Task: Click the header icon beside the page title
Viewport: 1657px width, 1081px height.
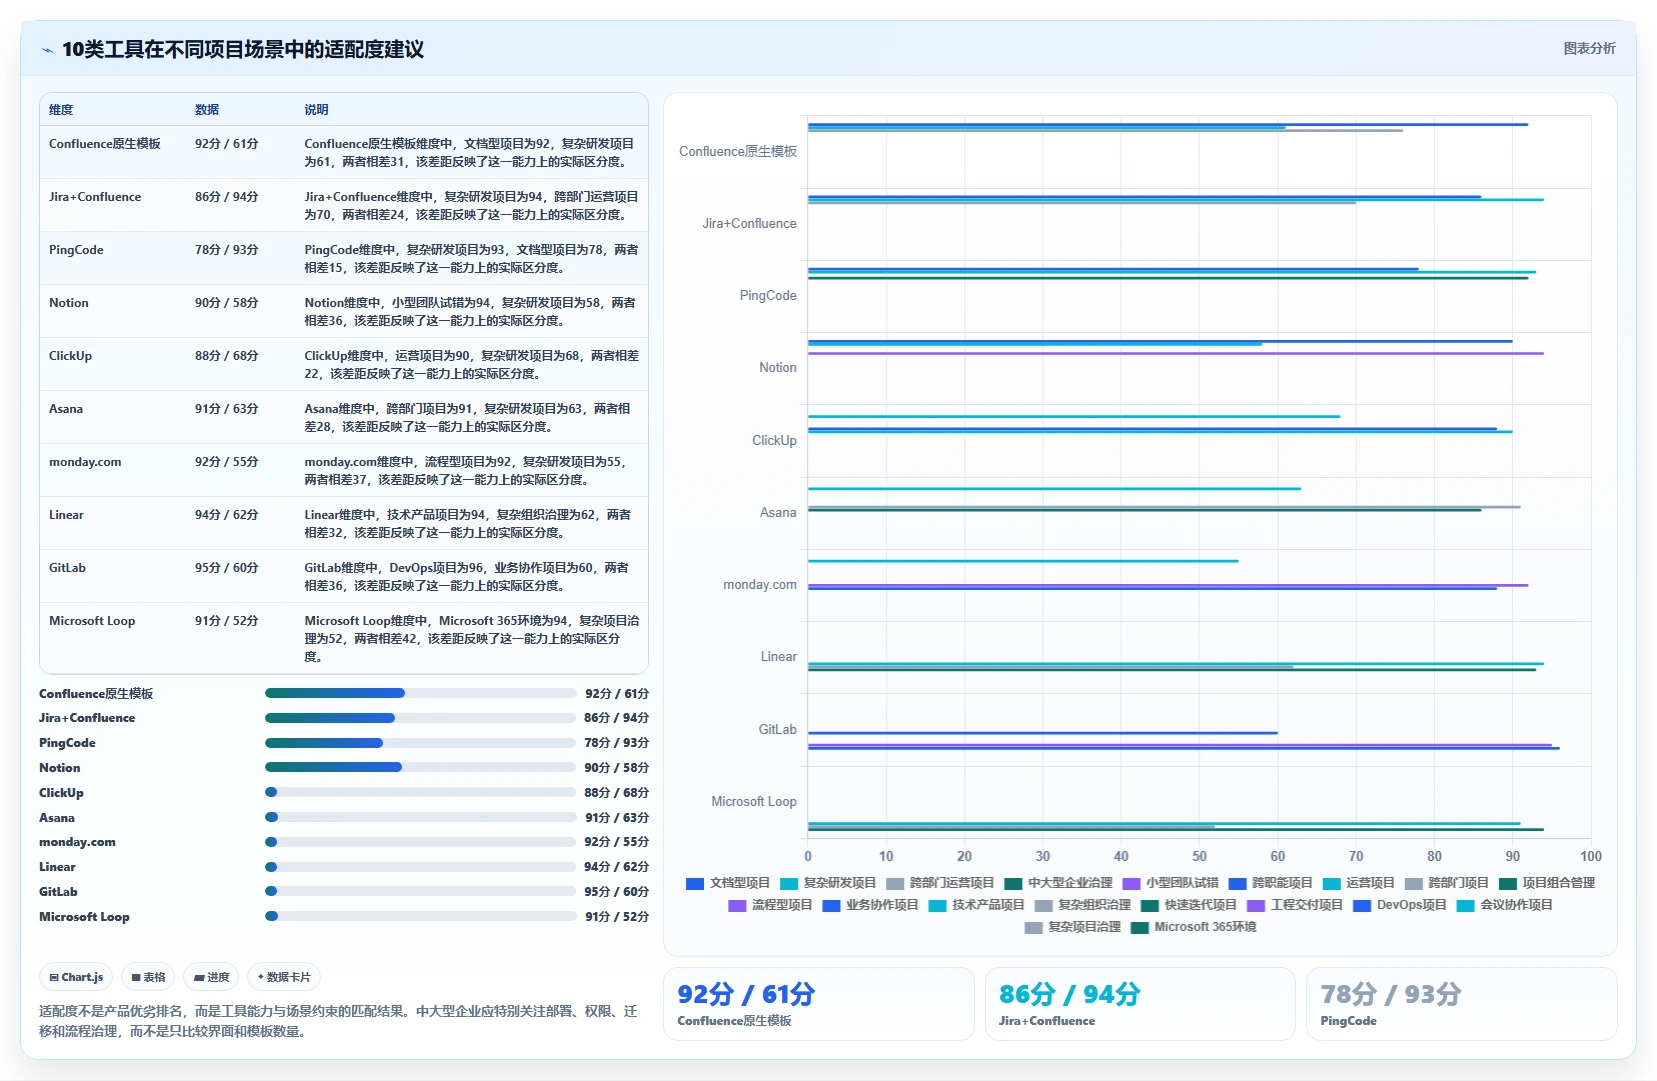Action: [47, 50]
